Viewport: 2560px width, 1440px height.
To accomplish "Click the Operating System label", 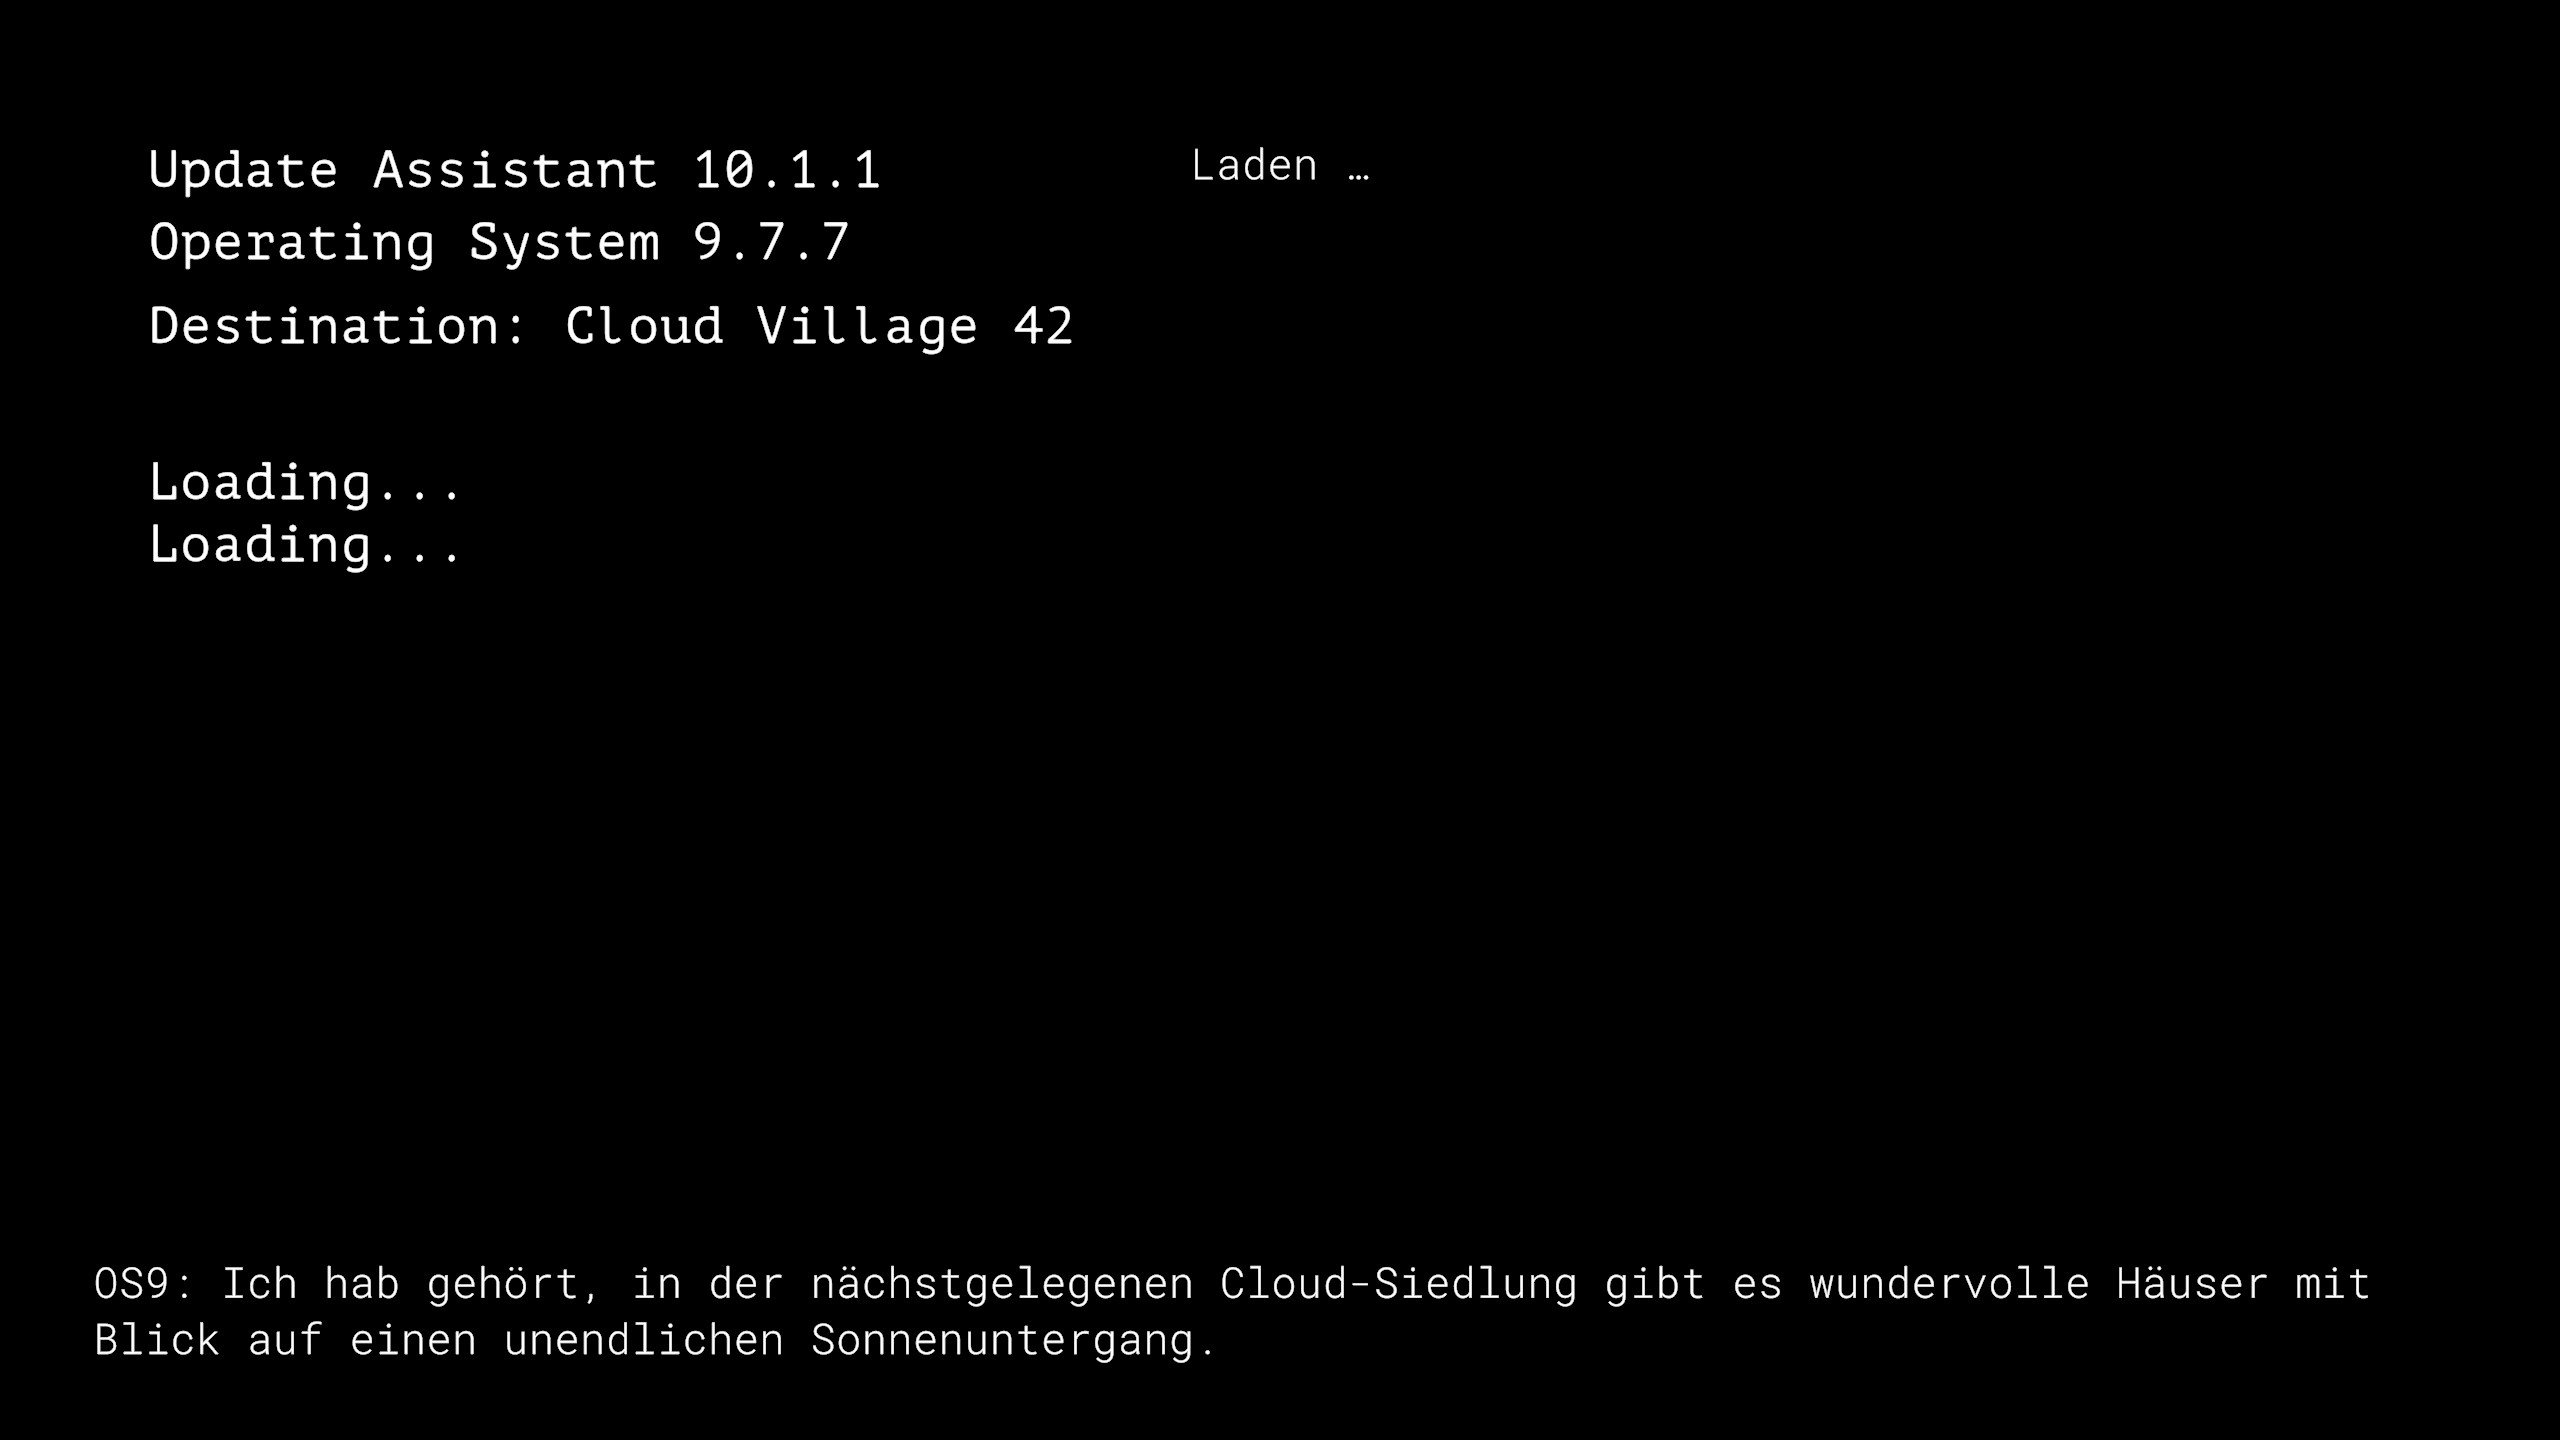I will coord(404,243).
